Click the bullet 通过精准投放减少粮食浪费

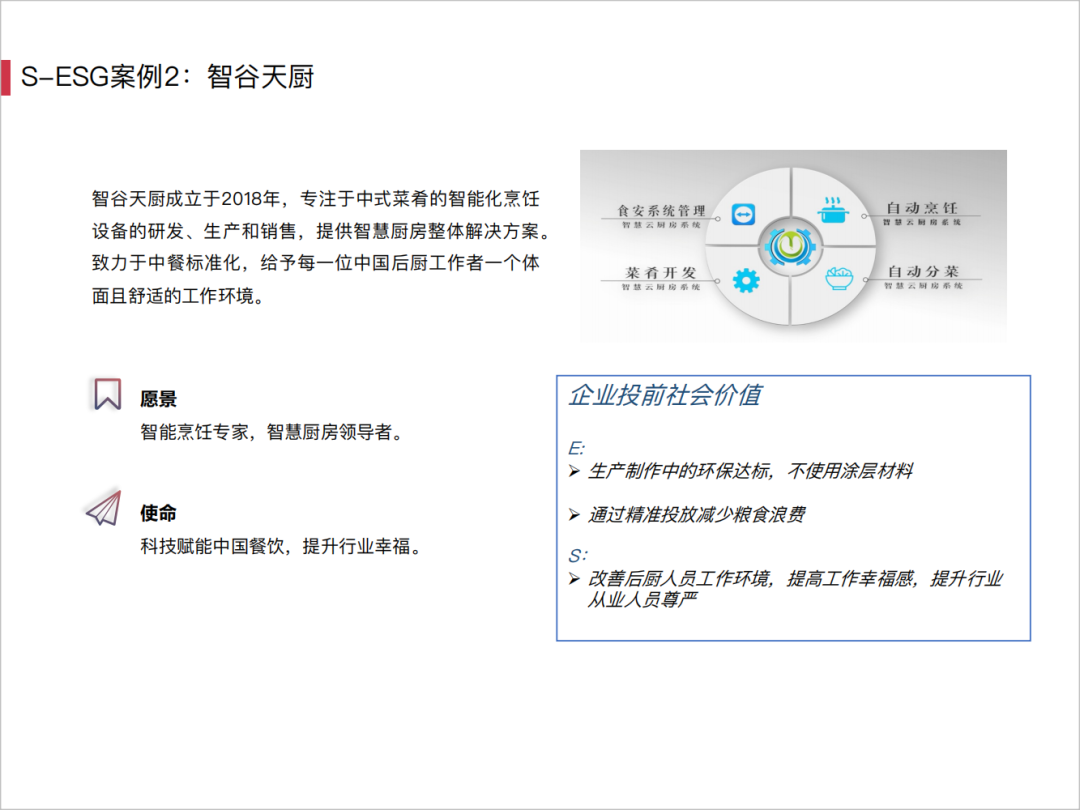tap(696, 515)
